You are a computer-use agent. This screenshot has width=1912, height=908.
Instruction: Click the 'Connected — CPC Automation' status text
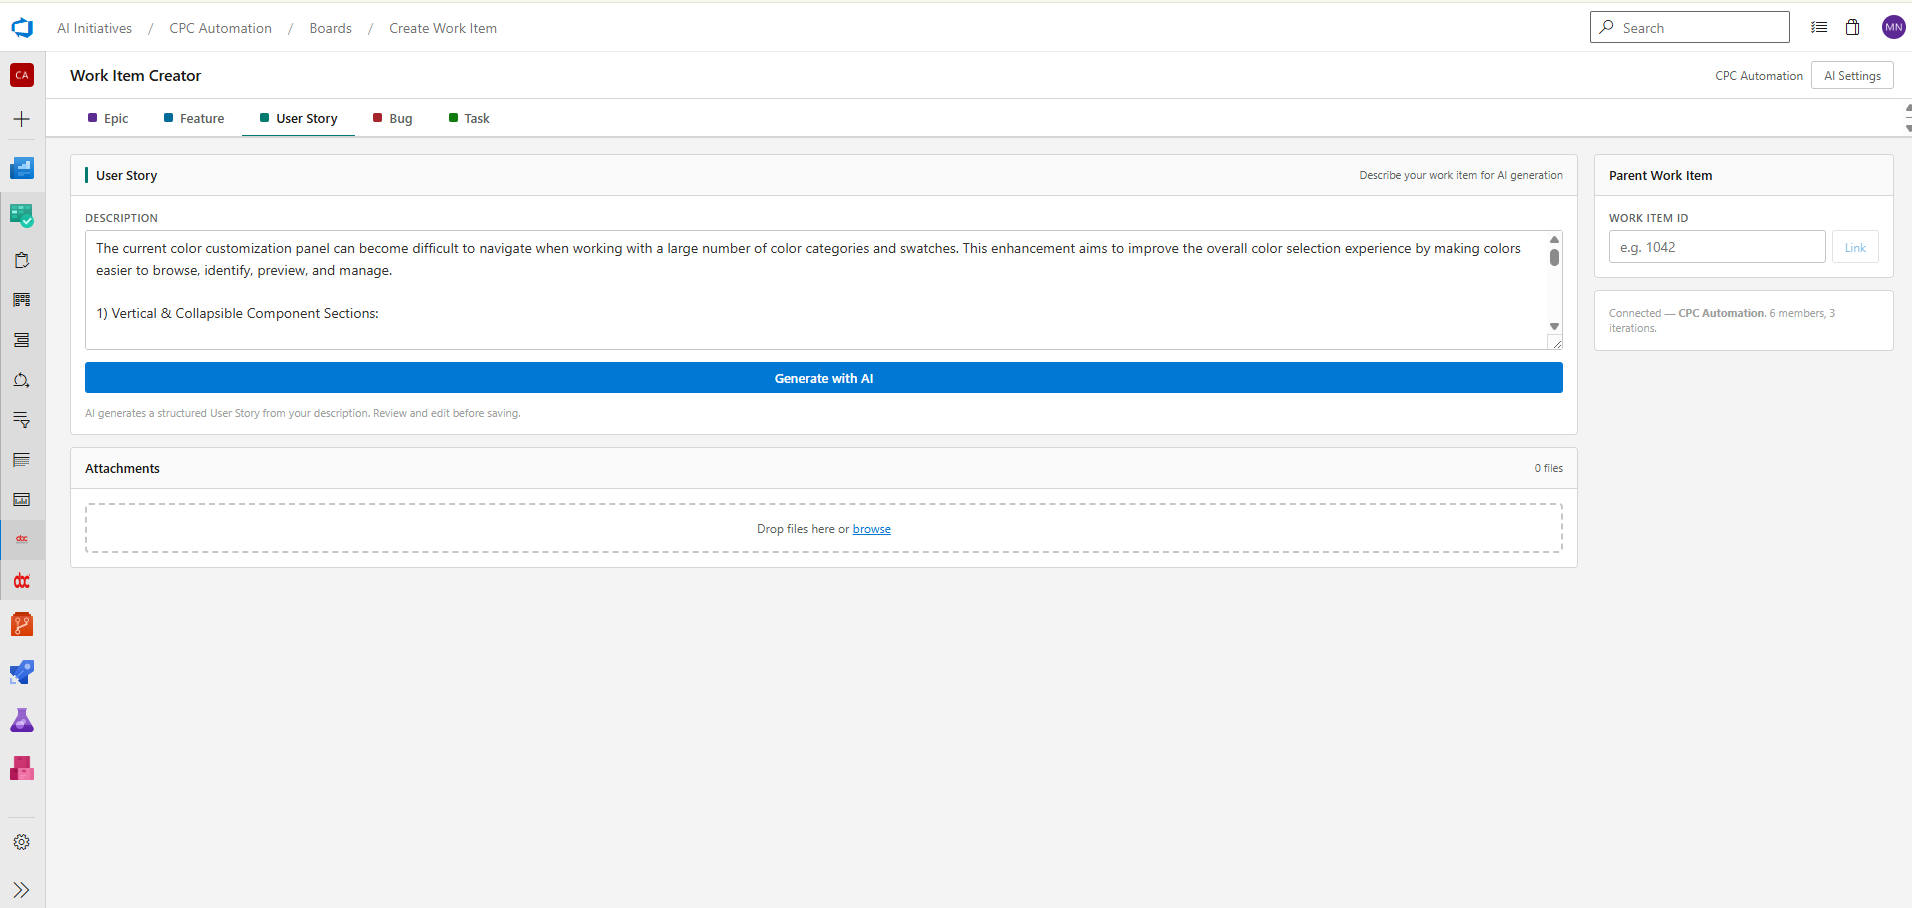click(x=1722, y=320)
